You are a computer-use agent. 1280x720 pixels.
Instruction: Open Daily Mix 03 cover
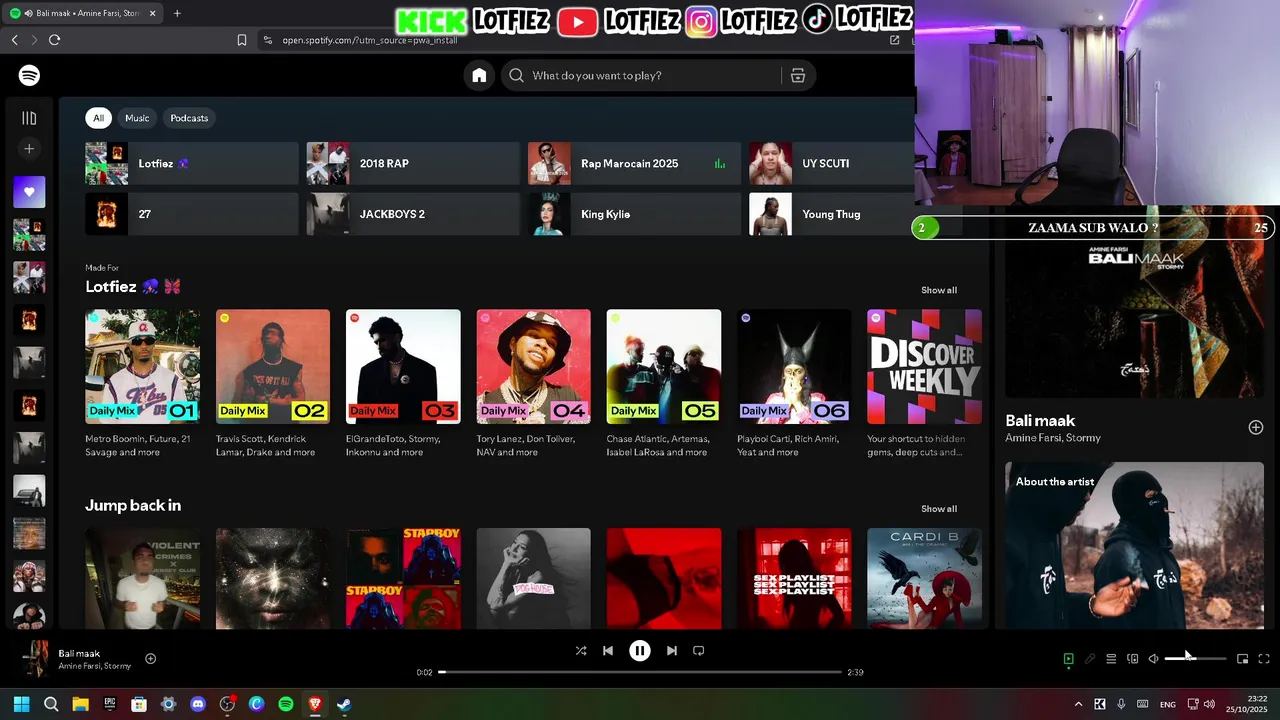pyautogui.click(x=403, y=367)
